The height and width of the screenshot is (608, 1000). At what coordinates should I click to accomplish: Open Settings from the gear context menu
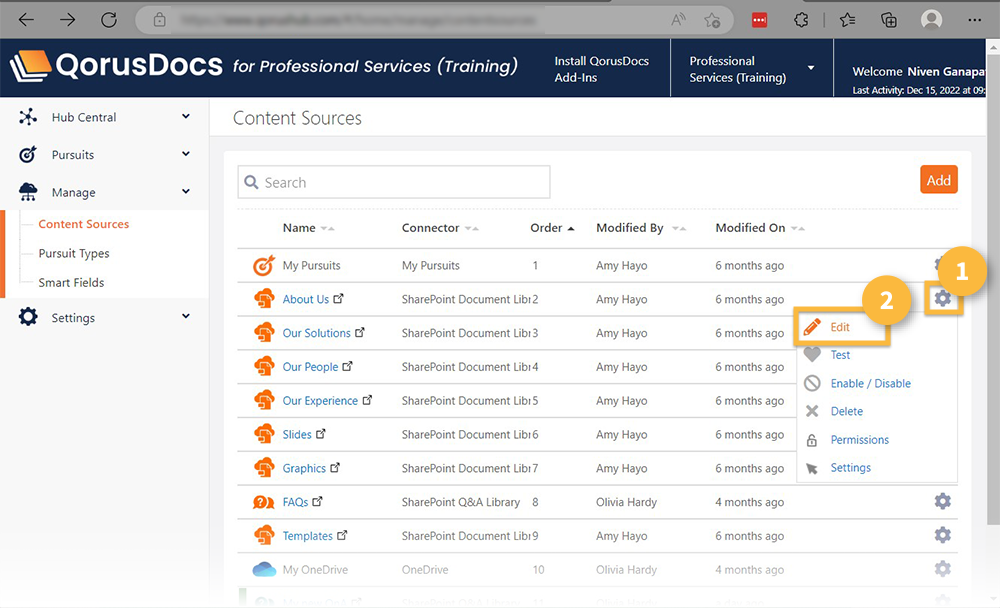(x=850, y=468)
